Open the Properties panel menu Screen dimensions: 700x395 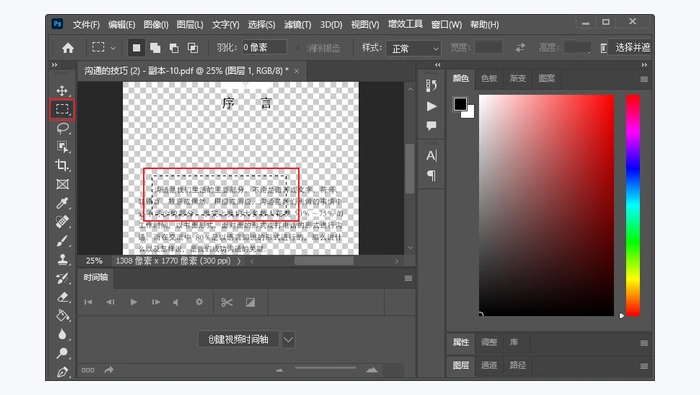pos(644,343)
